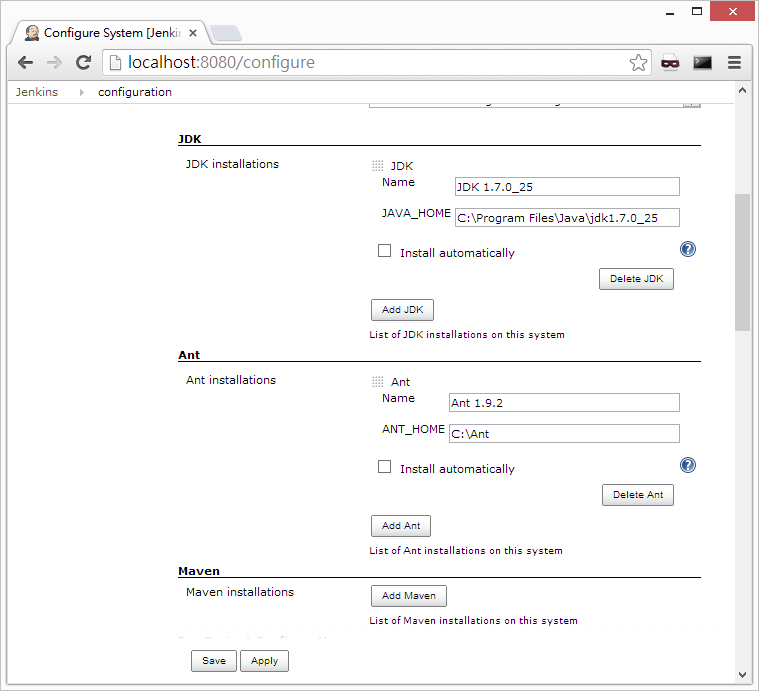Click the Jenkins breadcrumb link
This screenshot has width=759, height=691.
[37, 92]
